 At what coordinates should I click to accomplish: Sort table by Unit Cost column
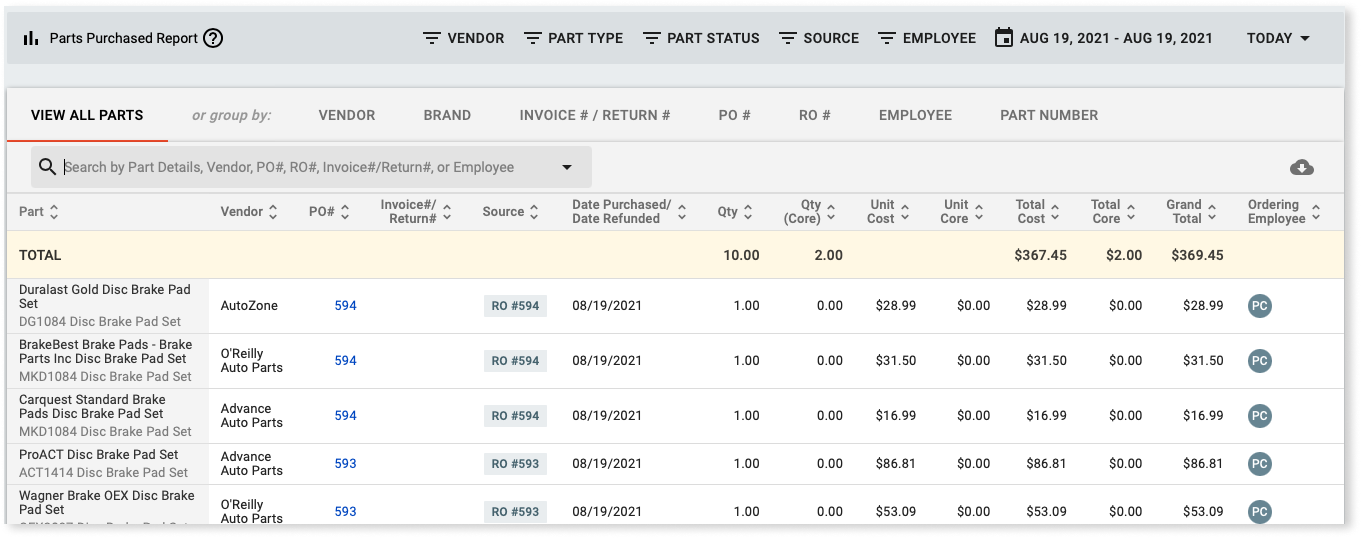tap(888, 212)
